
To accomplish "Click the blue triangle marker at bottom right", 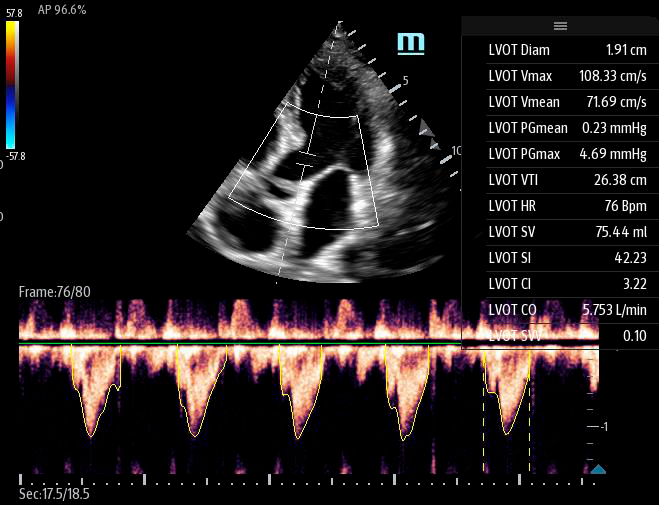I will click(598, 468).
